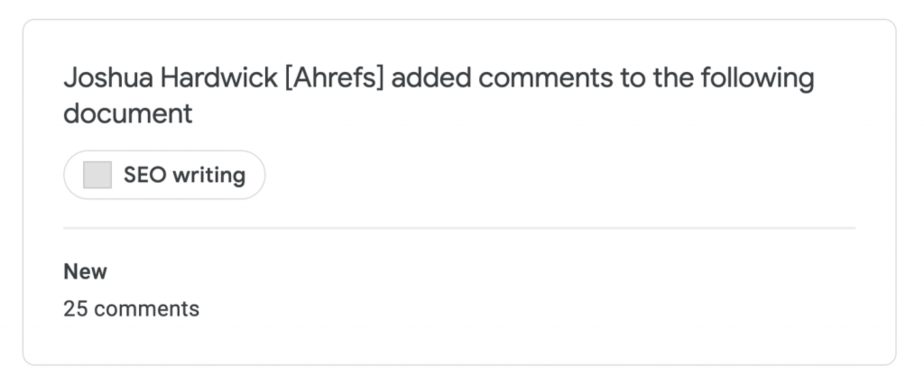
Task: Click the "[Ahrefs]" tag in the heading
Action: click(x=334, y=78)
